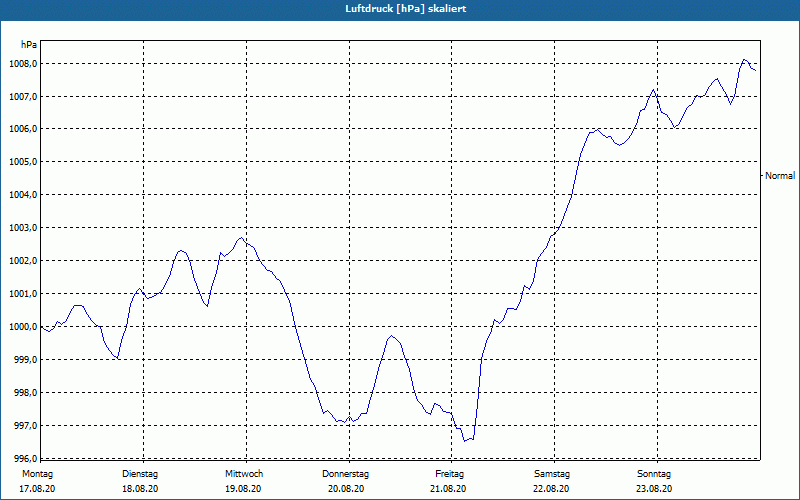The height and width of the screenshot is (500, 800).
Task: Click the 1005,0 axis value
Action: coord(23,162)
